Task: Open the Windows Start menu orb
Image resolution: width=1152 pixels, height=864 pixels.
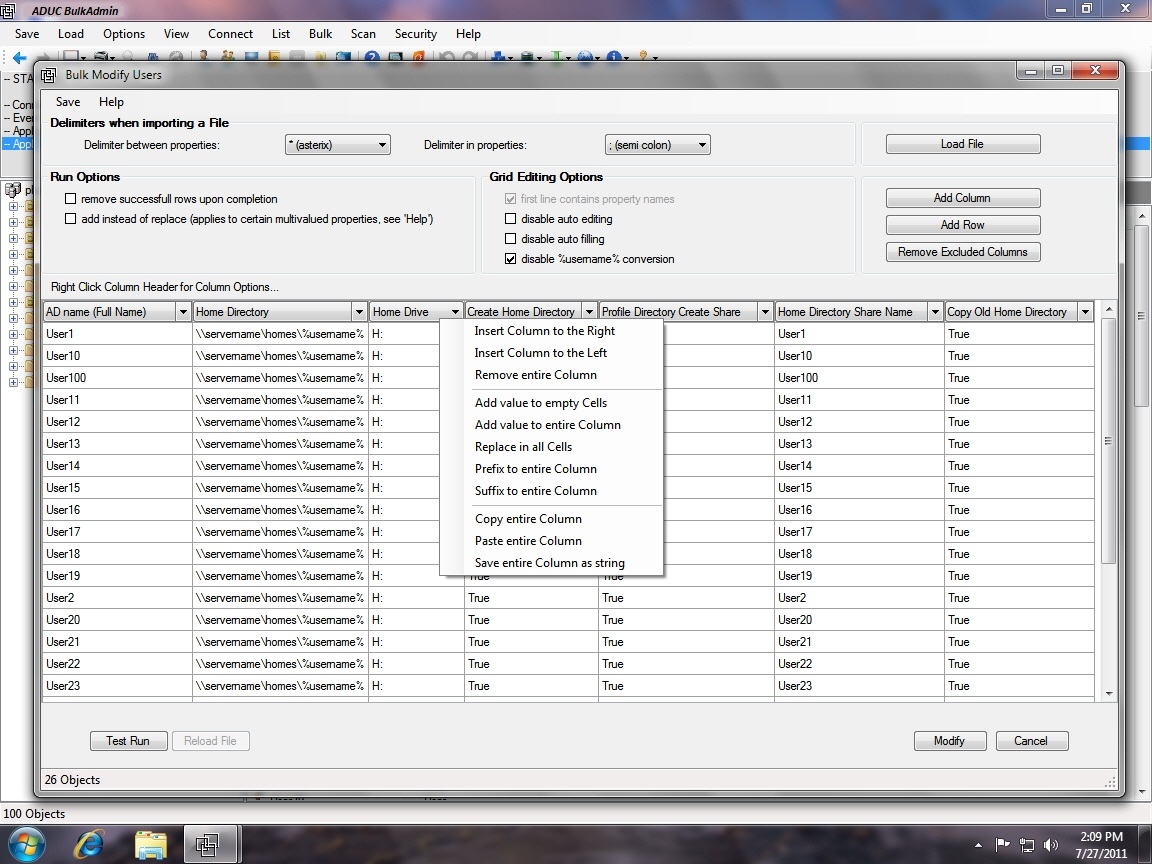Action: point(27,843)
